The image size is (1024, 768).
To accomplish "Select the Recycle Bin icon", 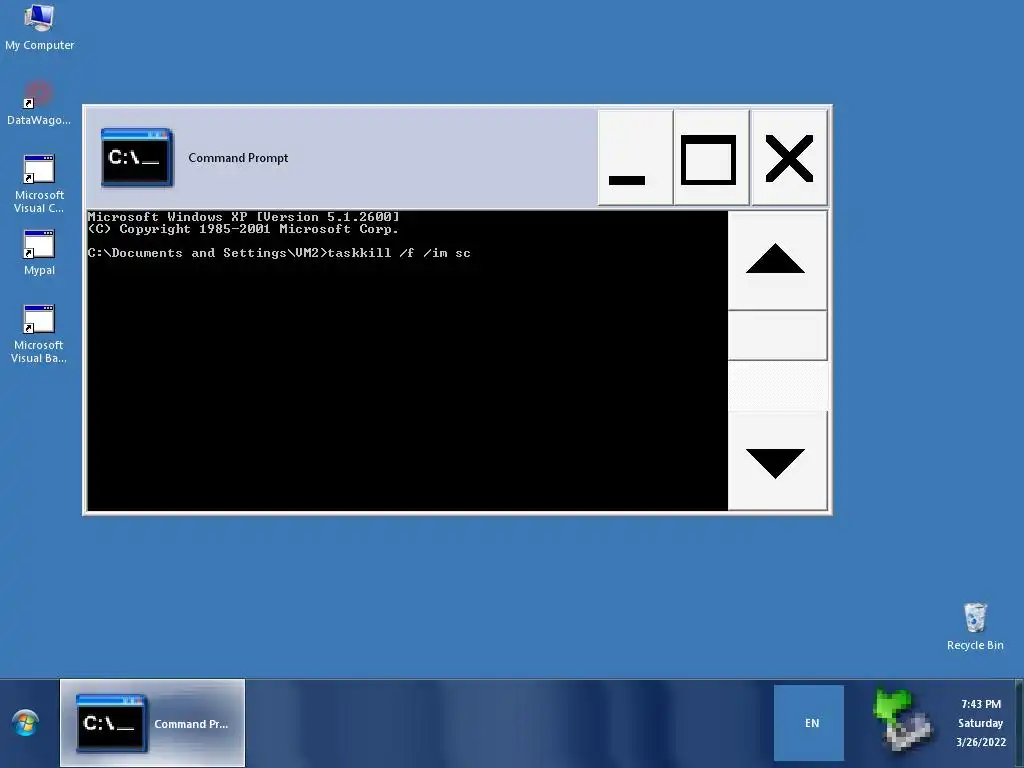I will tap(975, 627).
